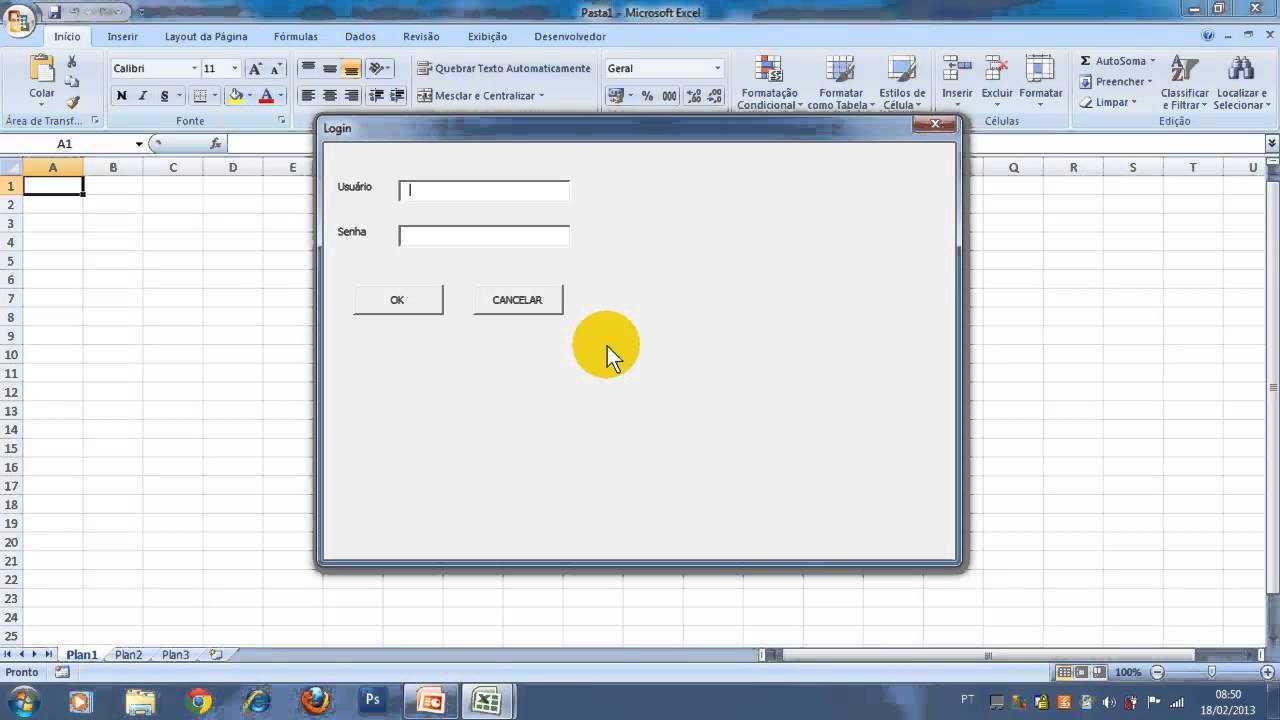Expand the Mesclar e Centralizar dropdown arrow

pyautogui.click(x=542, y=96)
